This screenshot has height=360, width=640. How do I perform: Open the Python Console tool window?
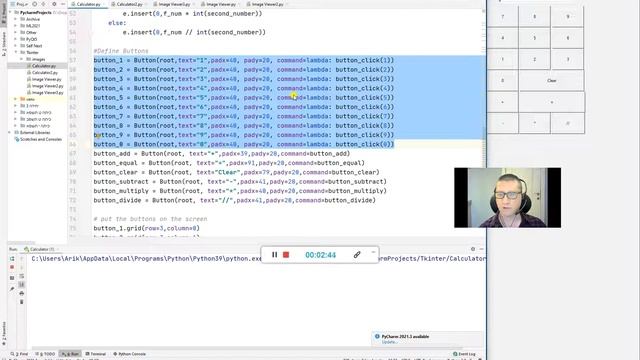(x=129, y=354)
